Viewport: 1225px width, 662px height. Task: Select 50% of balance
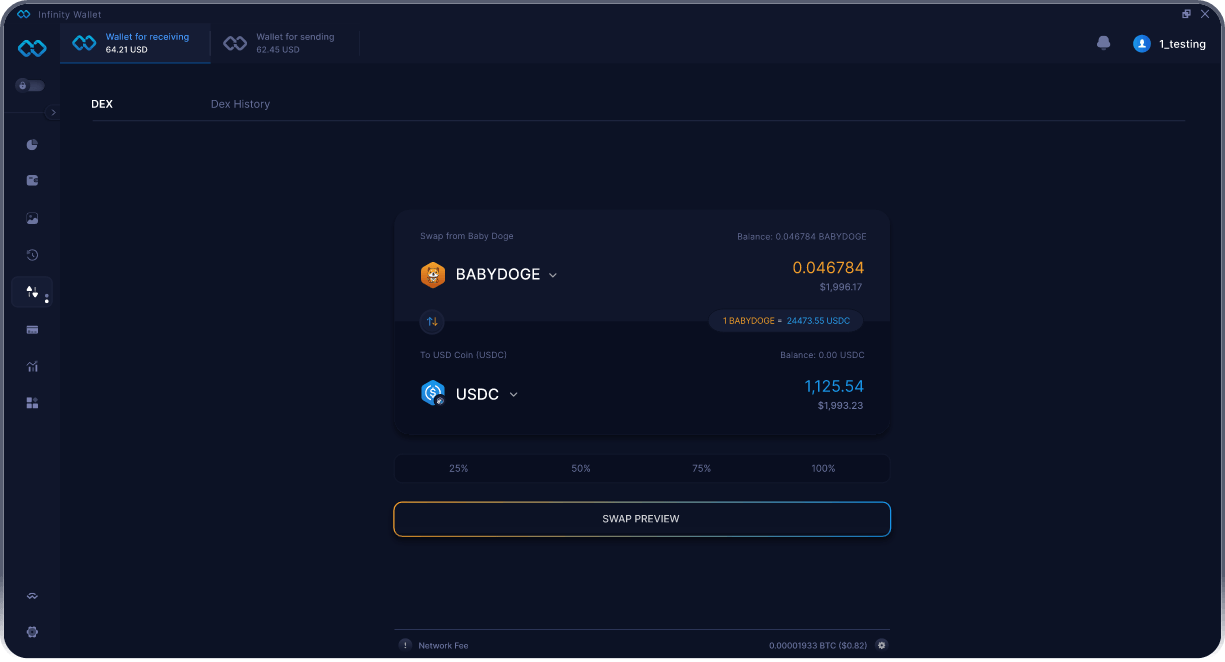tap(581, 468)
